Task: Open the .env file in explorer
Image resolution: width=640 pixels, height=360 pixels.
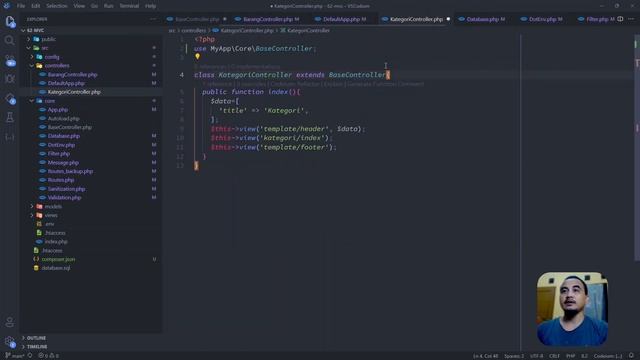Action: click(49, 224)
